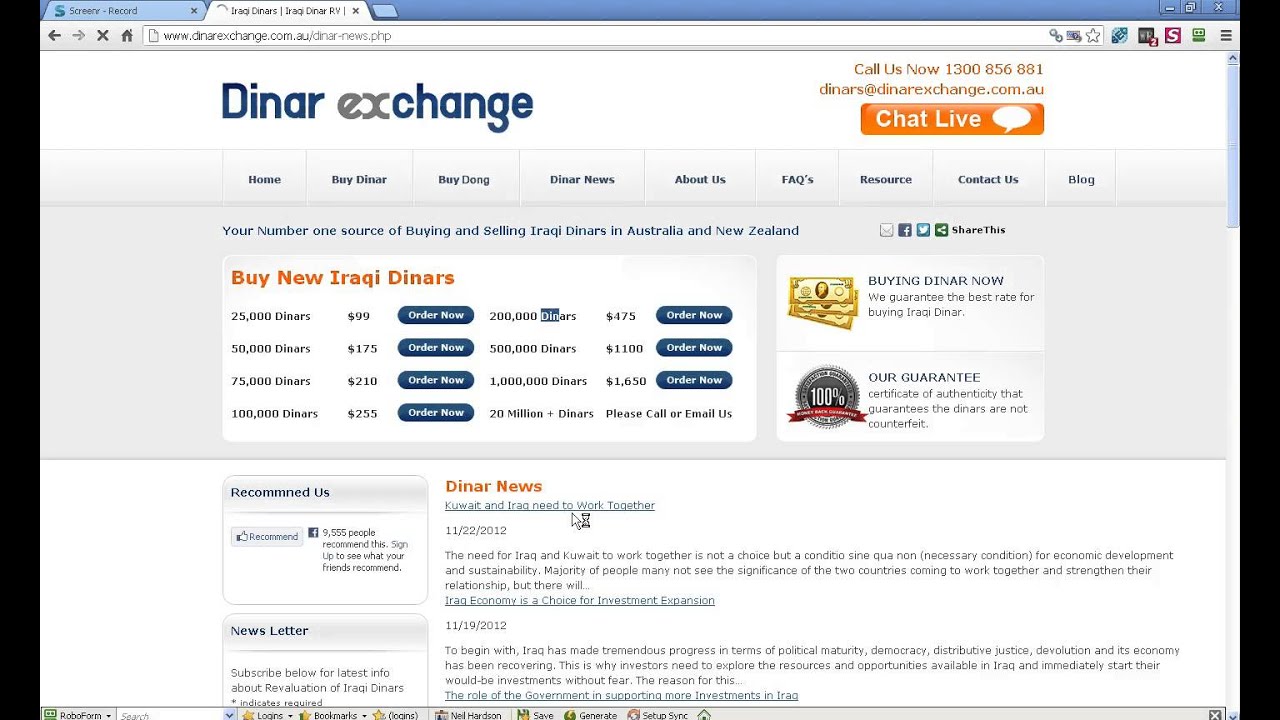
Task: Order 1,000,000 Dinars for $1,650
Action: (694, 380)
